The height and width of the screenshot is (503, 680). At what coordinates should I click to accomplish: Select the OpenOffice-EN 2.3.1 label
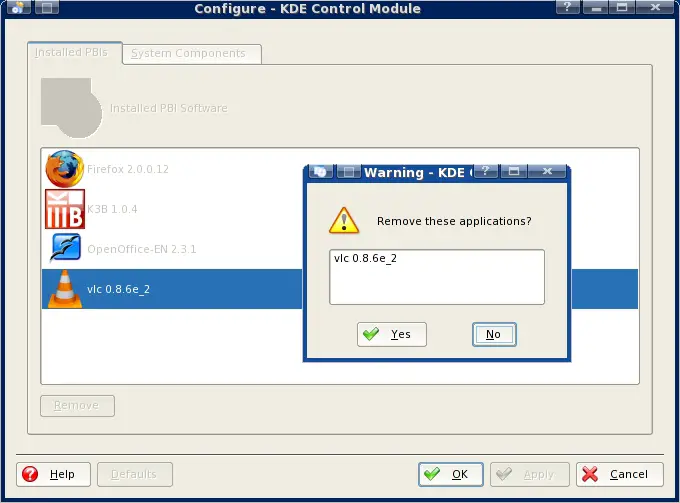pyautogui.click(x=142, y=249)
